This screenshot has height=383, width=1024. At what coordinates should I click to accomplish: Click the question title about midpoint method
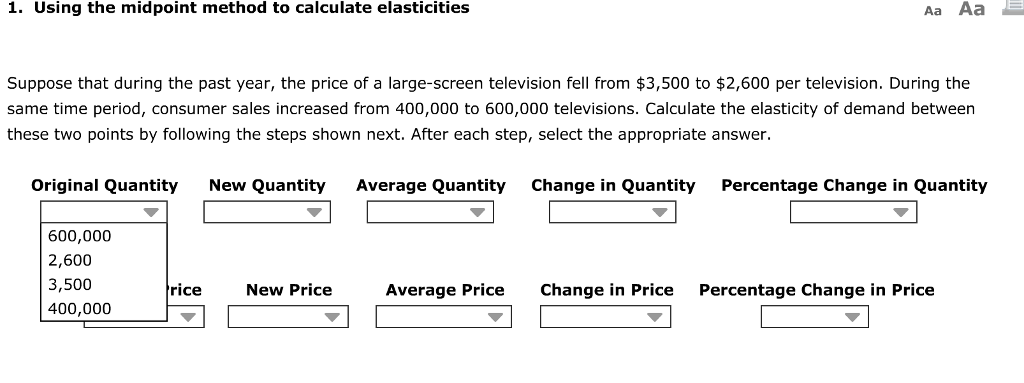(238, 8)
